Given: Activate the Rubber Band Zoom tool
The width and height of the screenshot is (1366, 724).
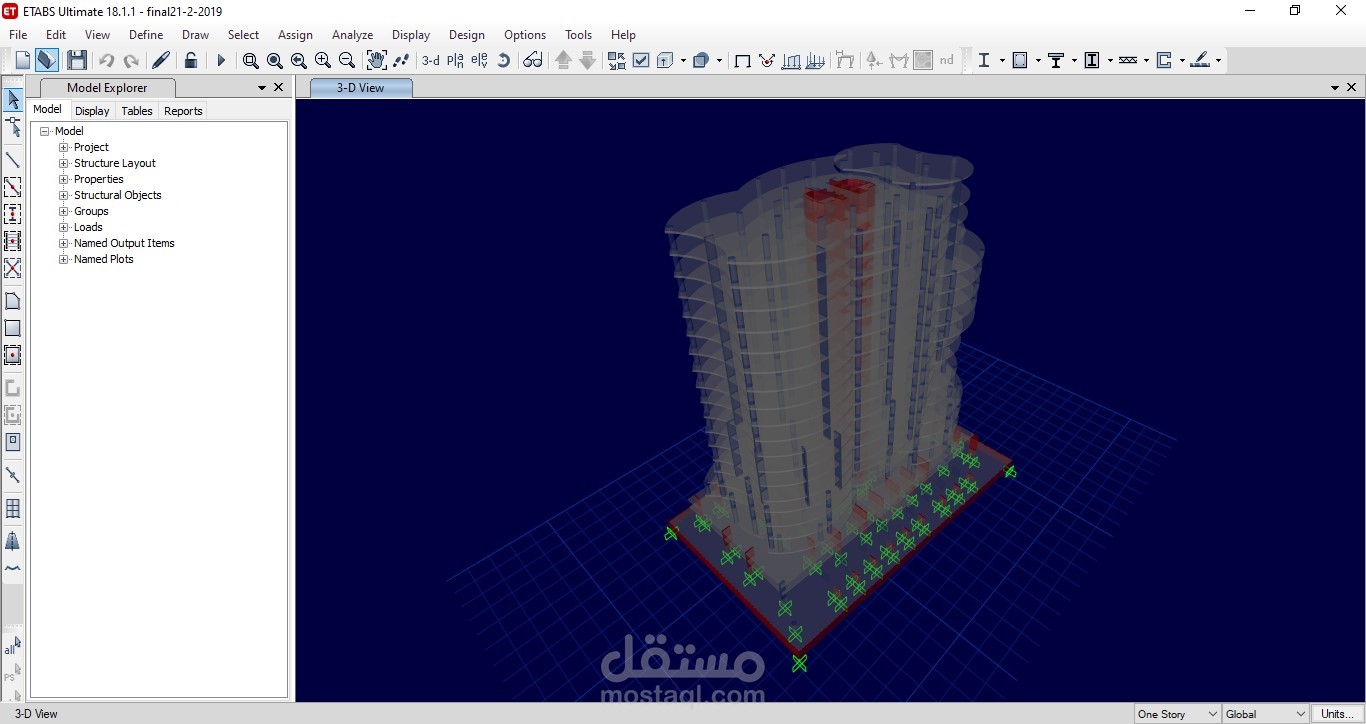Looking at the screenshot, I should pyautogui.click(x=250, y=60).
